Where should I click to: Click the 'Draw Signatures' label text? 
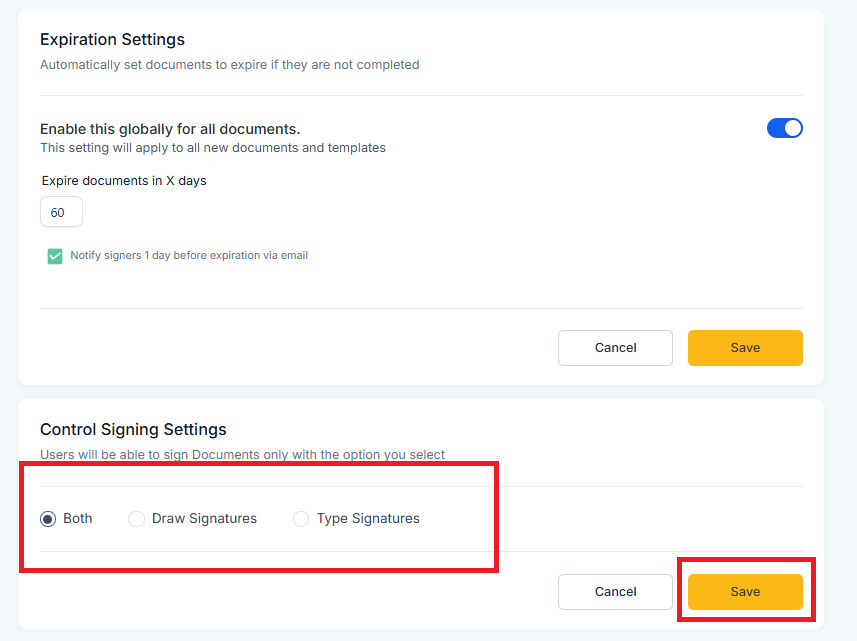click(204, 519)
